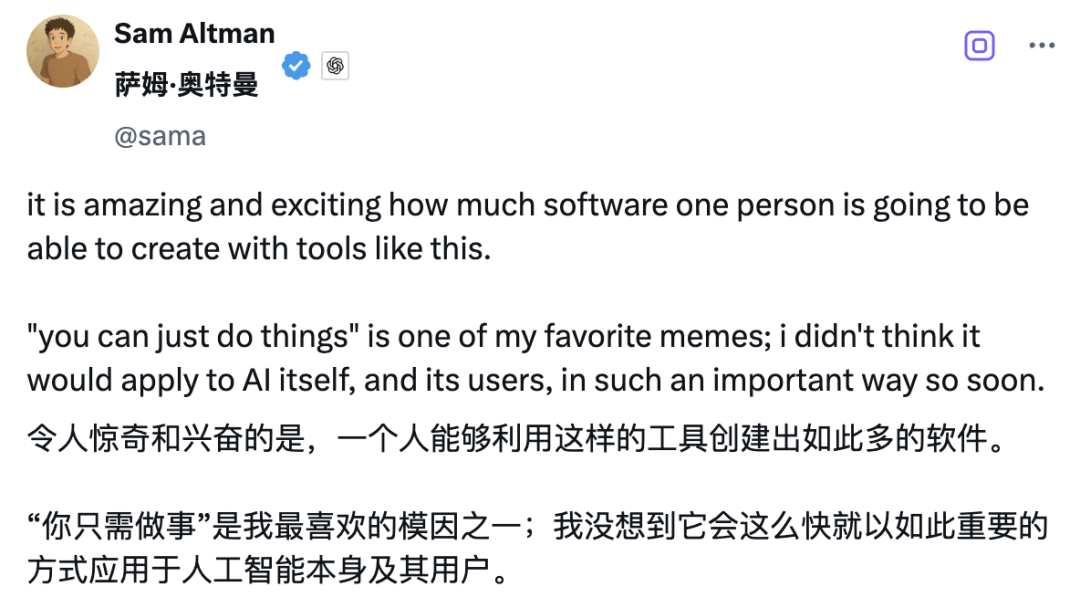Click the @sama username handle
This screenshot has width=1080, height=608.
click(x=160, y=135)
